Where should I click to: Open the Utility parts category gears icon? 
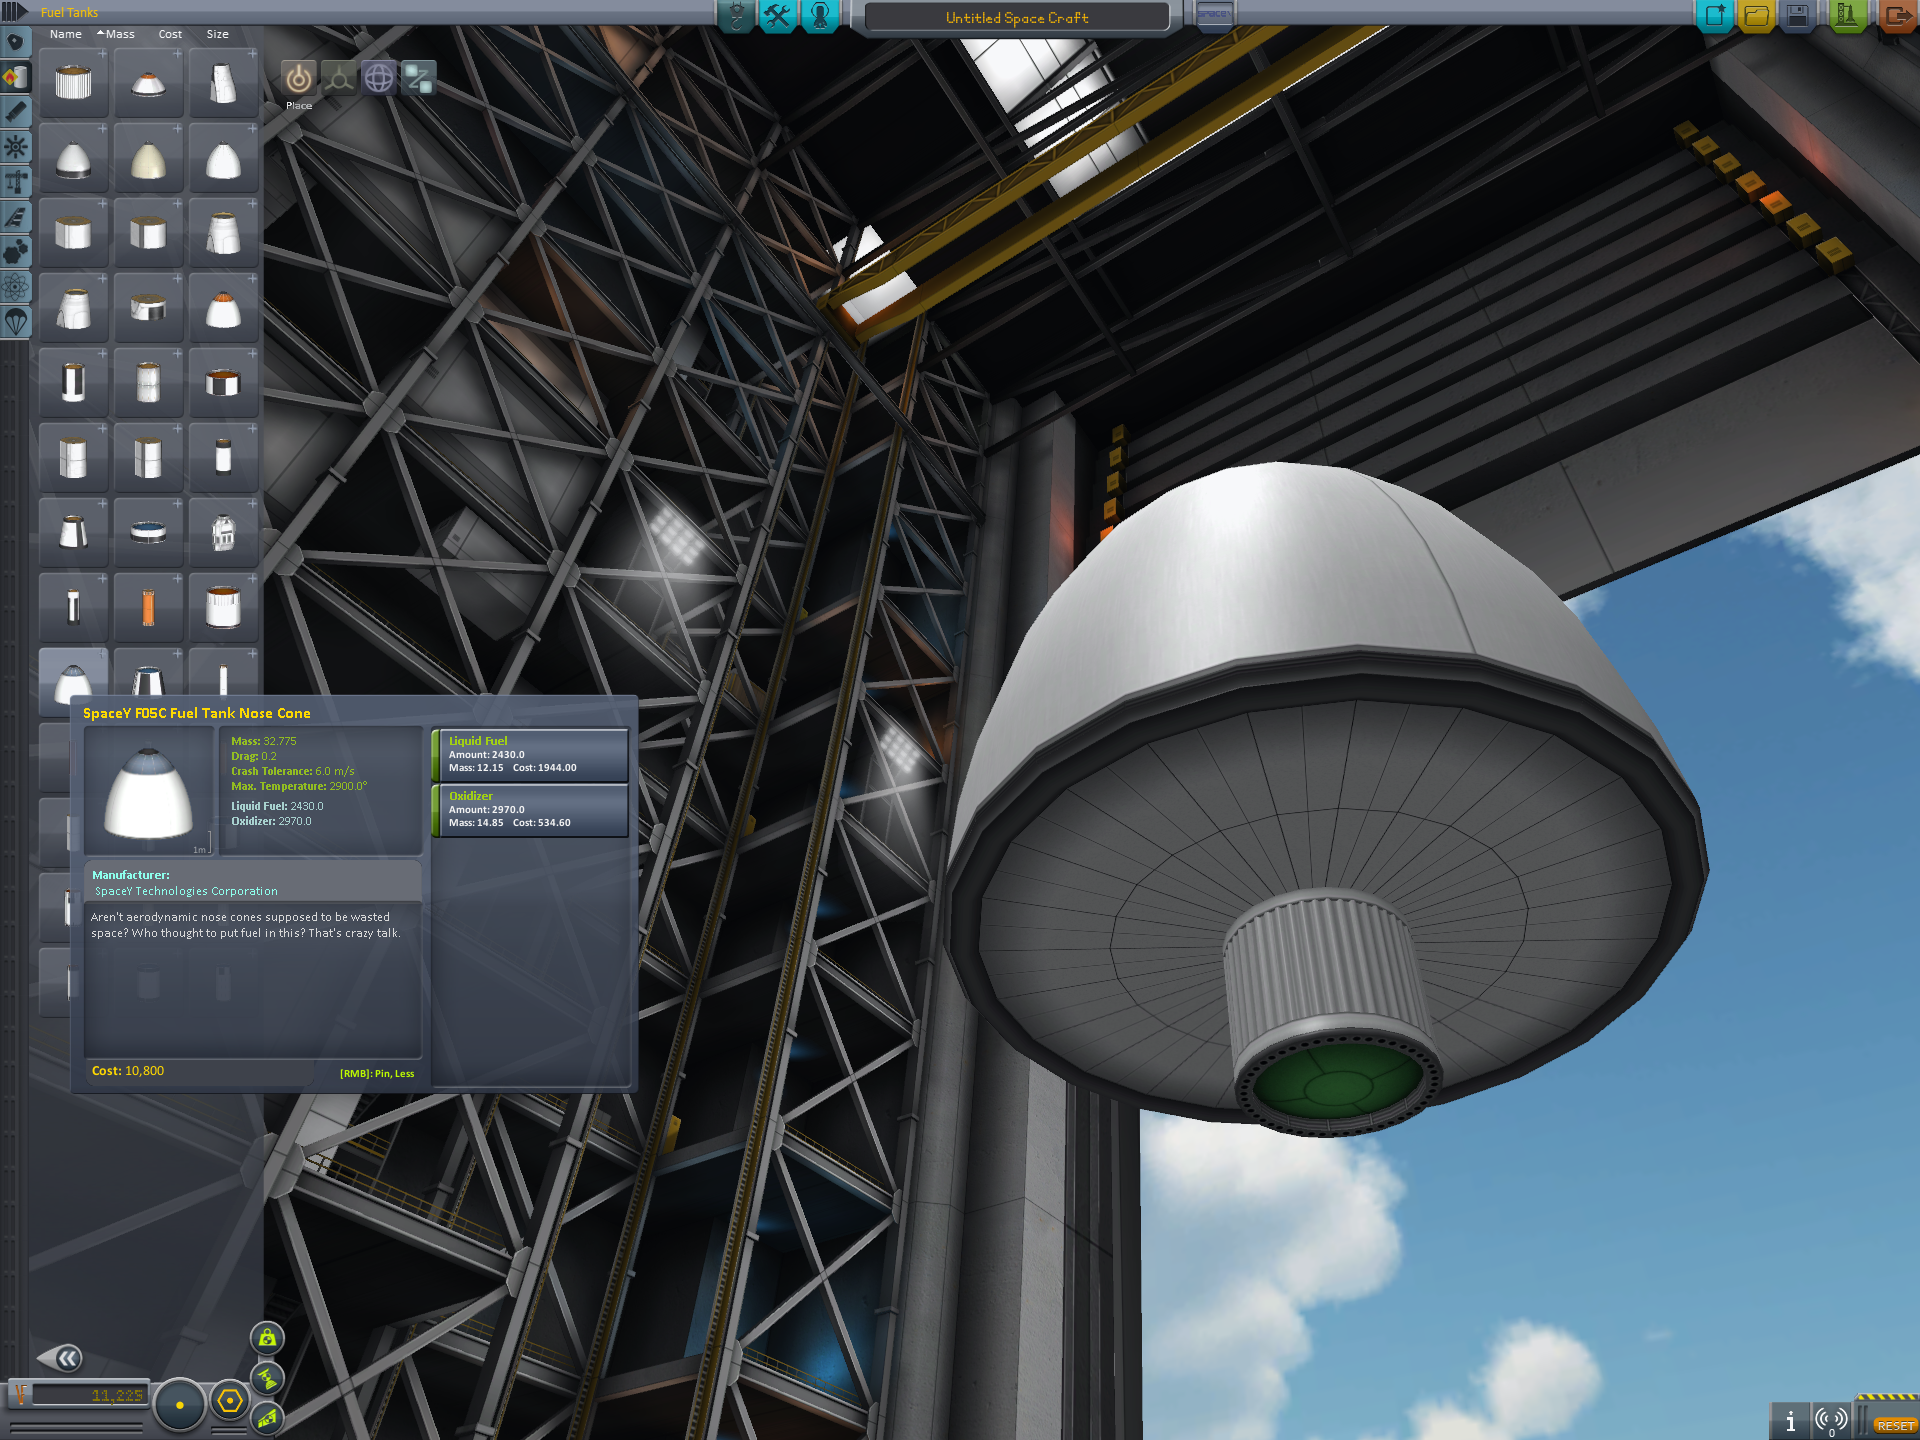[15, 252]
